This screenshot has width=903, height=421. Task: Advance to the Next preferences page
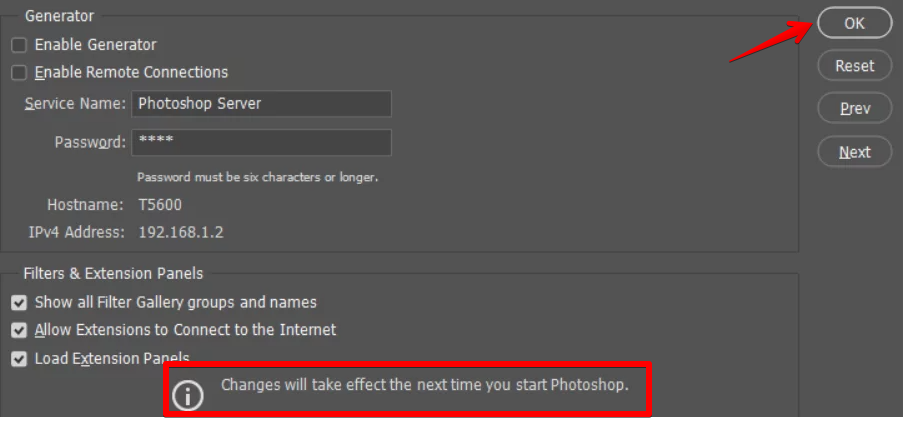(854, 152)
